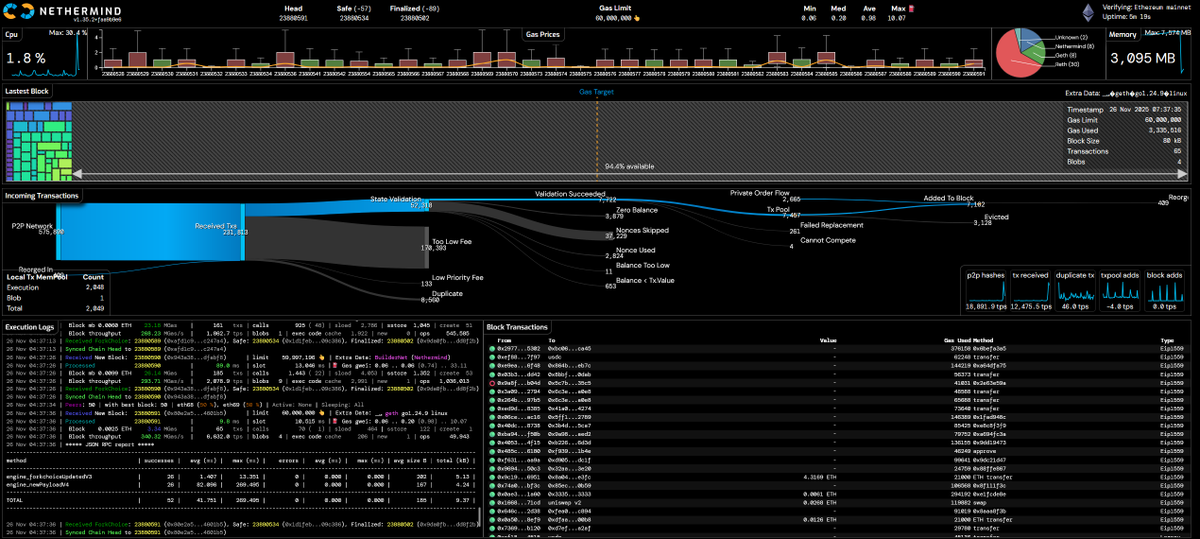
Task: Click the Ethereum diamond logo
Action: [1086, 13]
